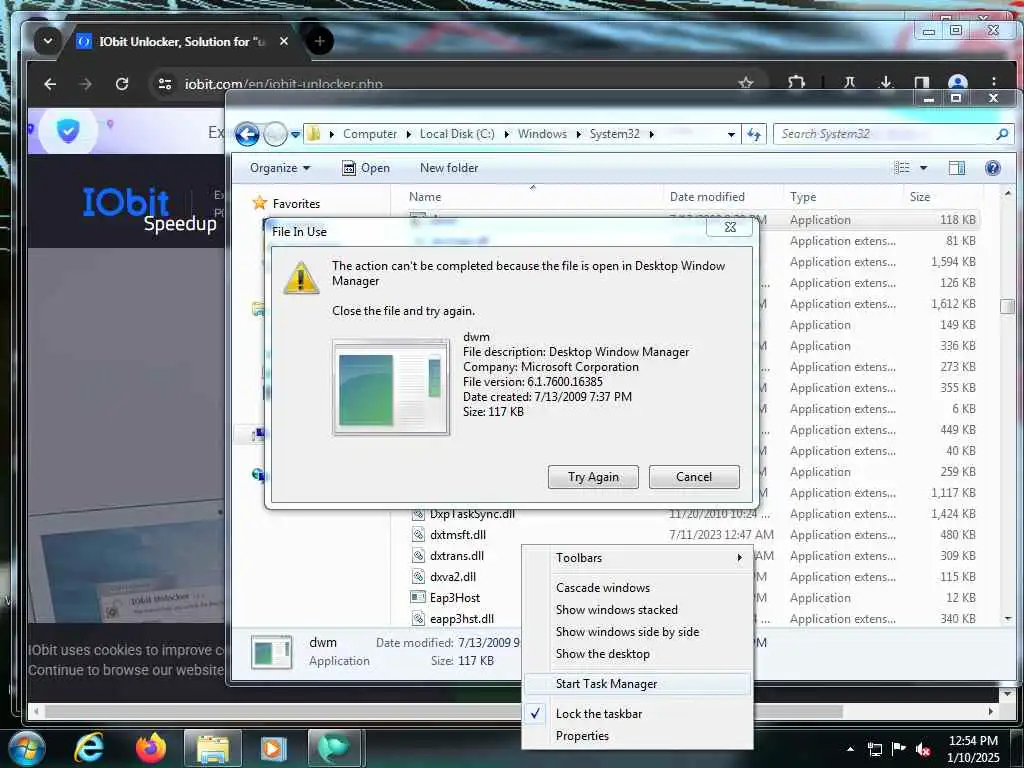Open Explorer help icon

[x=993, y=168]
